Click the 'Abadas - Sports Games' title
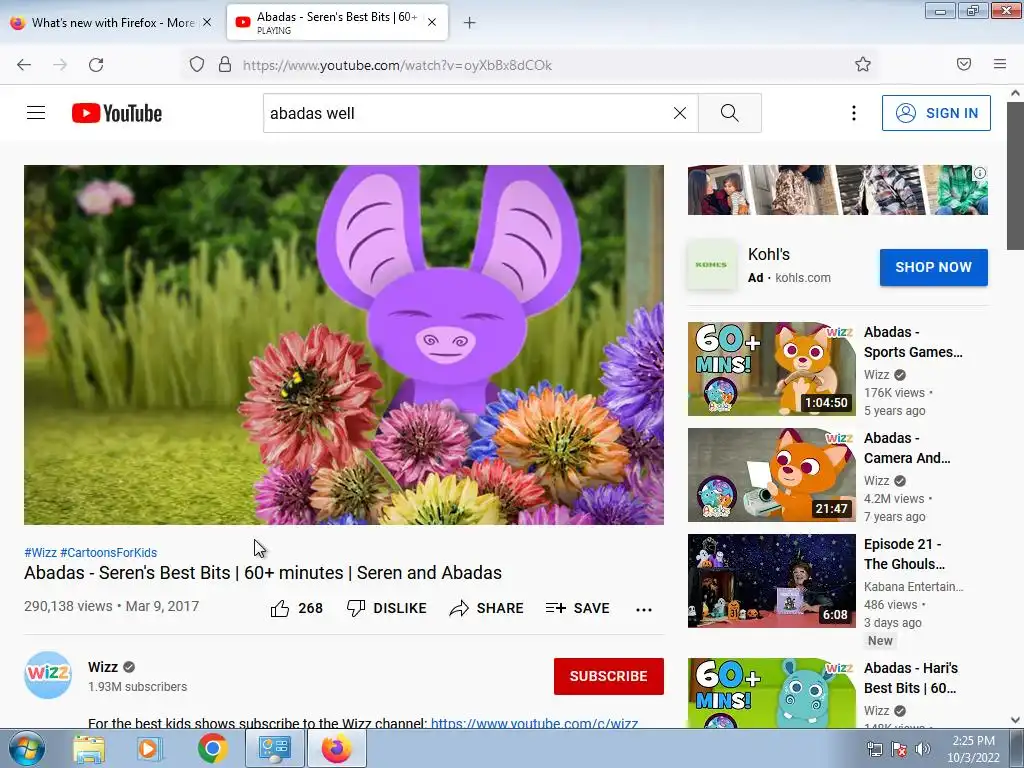The image size is (1024, 768). tap(913, 342)
